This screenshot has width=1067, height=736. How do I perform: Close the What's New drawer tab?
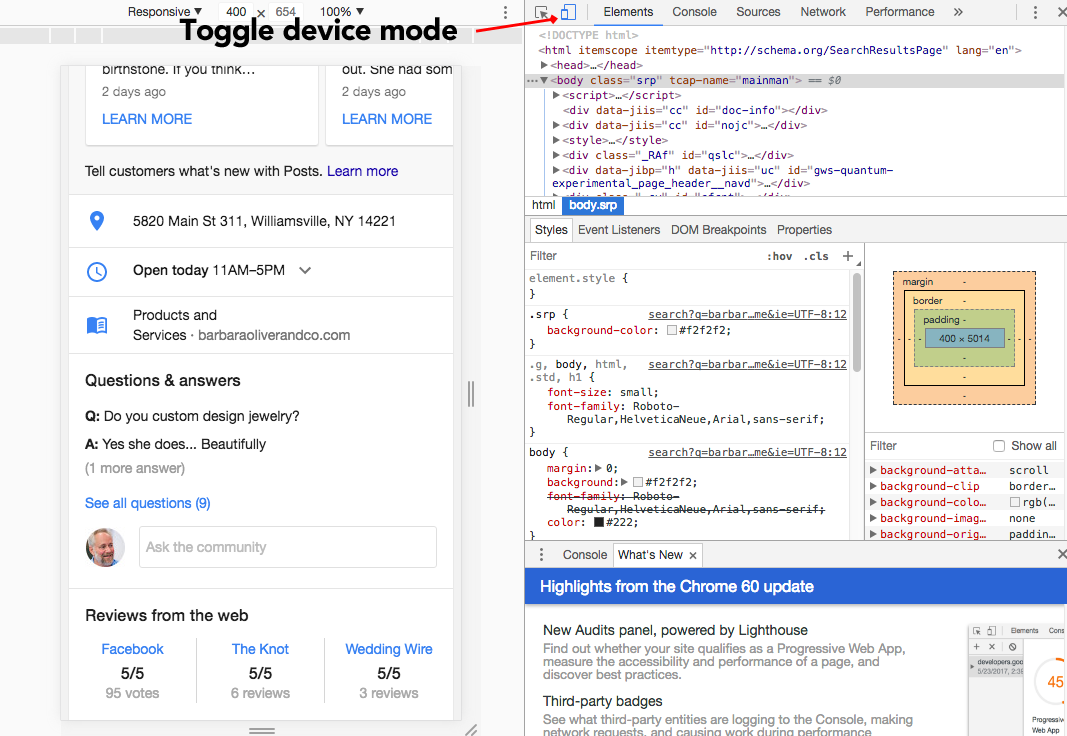click(x=693, y=556)
